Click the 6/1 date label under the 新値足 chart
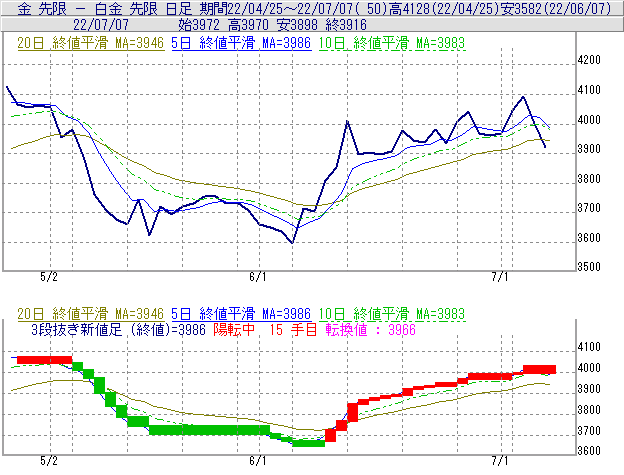 tap(258, 461)
